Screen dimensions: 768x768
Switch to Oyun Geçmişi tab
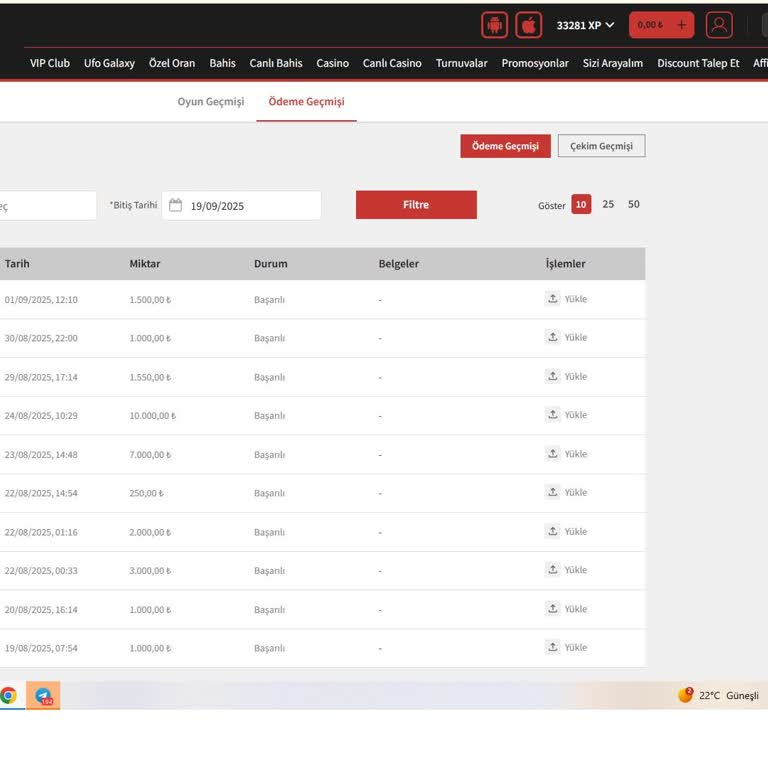tap(211, 102)
